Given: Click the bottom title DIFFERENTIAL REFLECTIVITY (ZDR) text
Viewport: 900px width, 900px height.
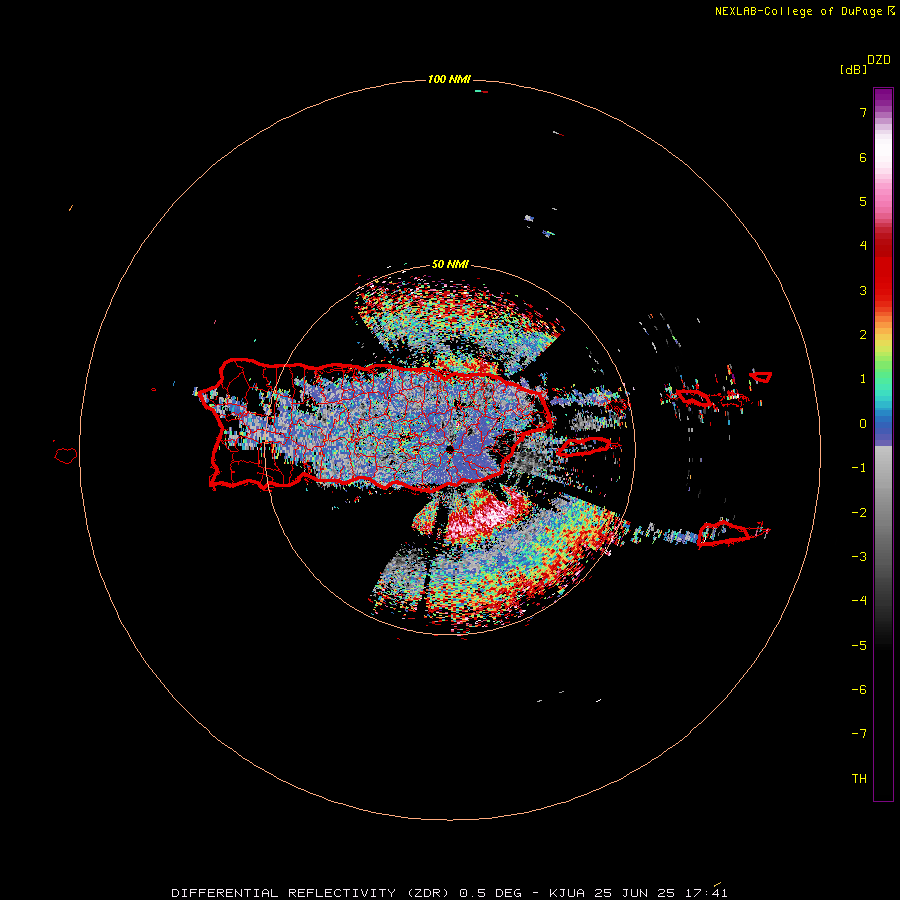Looking at the screenshot, I should pos(312,893).
